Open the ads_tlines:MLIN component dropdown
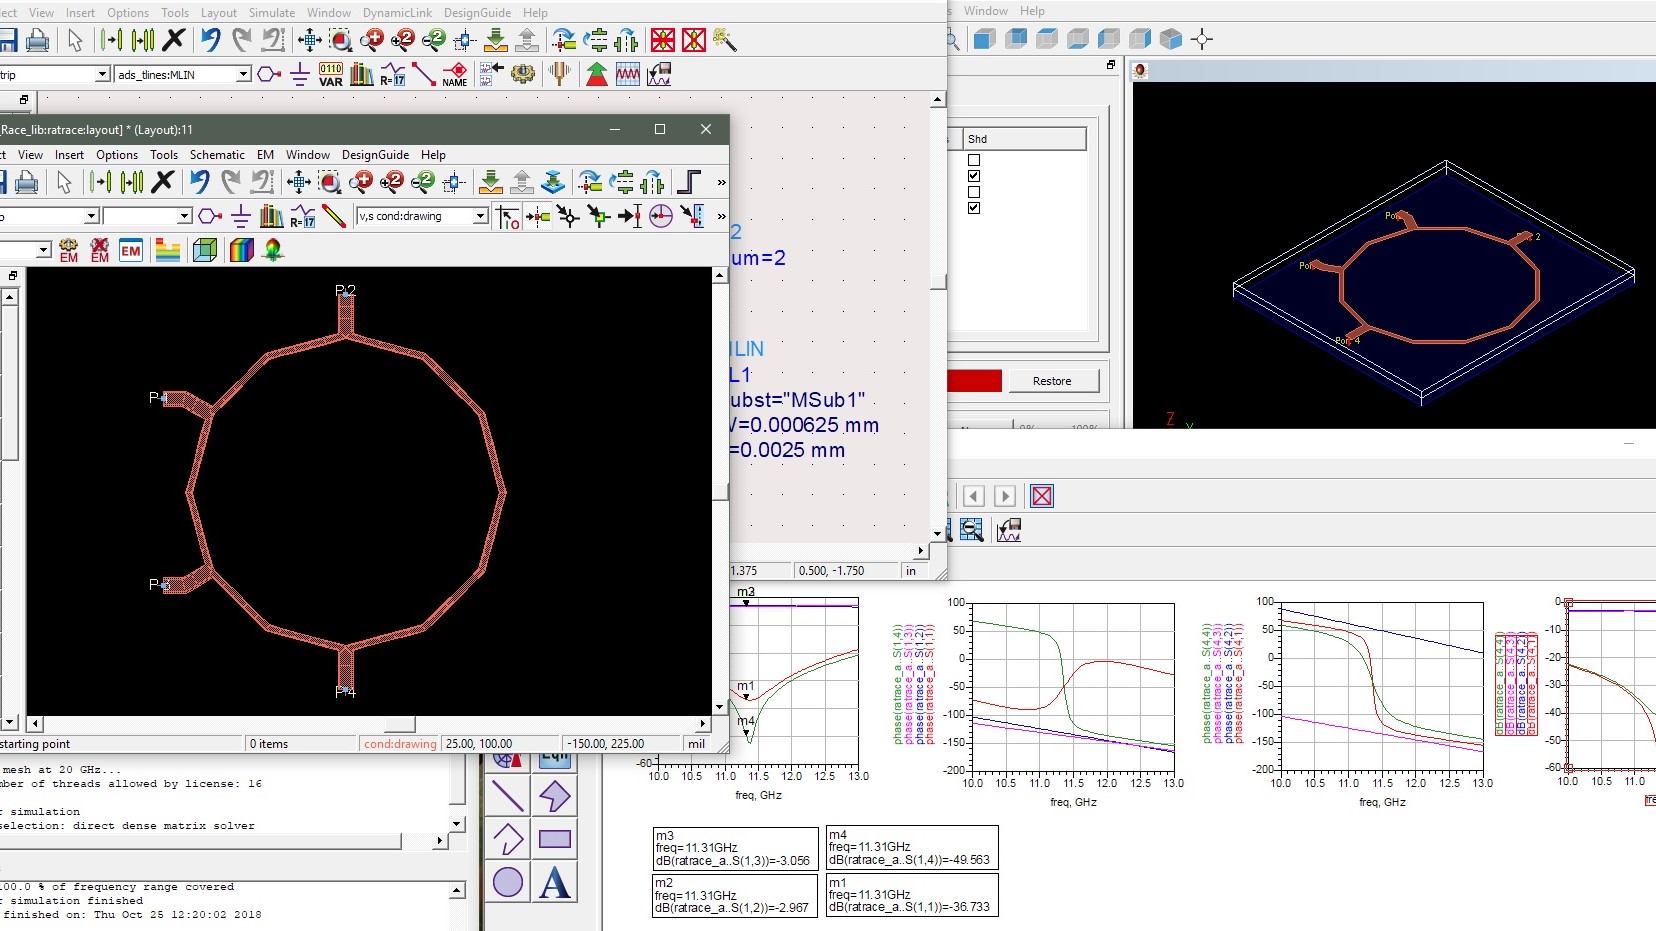 pyautogui.click(x=243, y=74)
